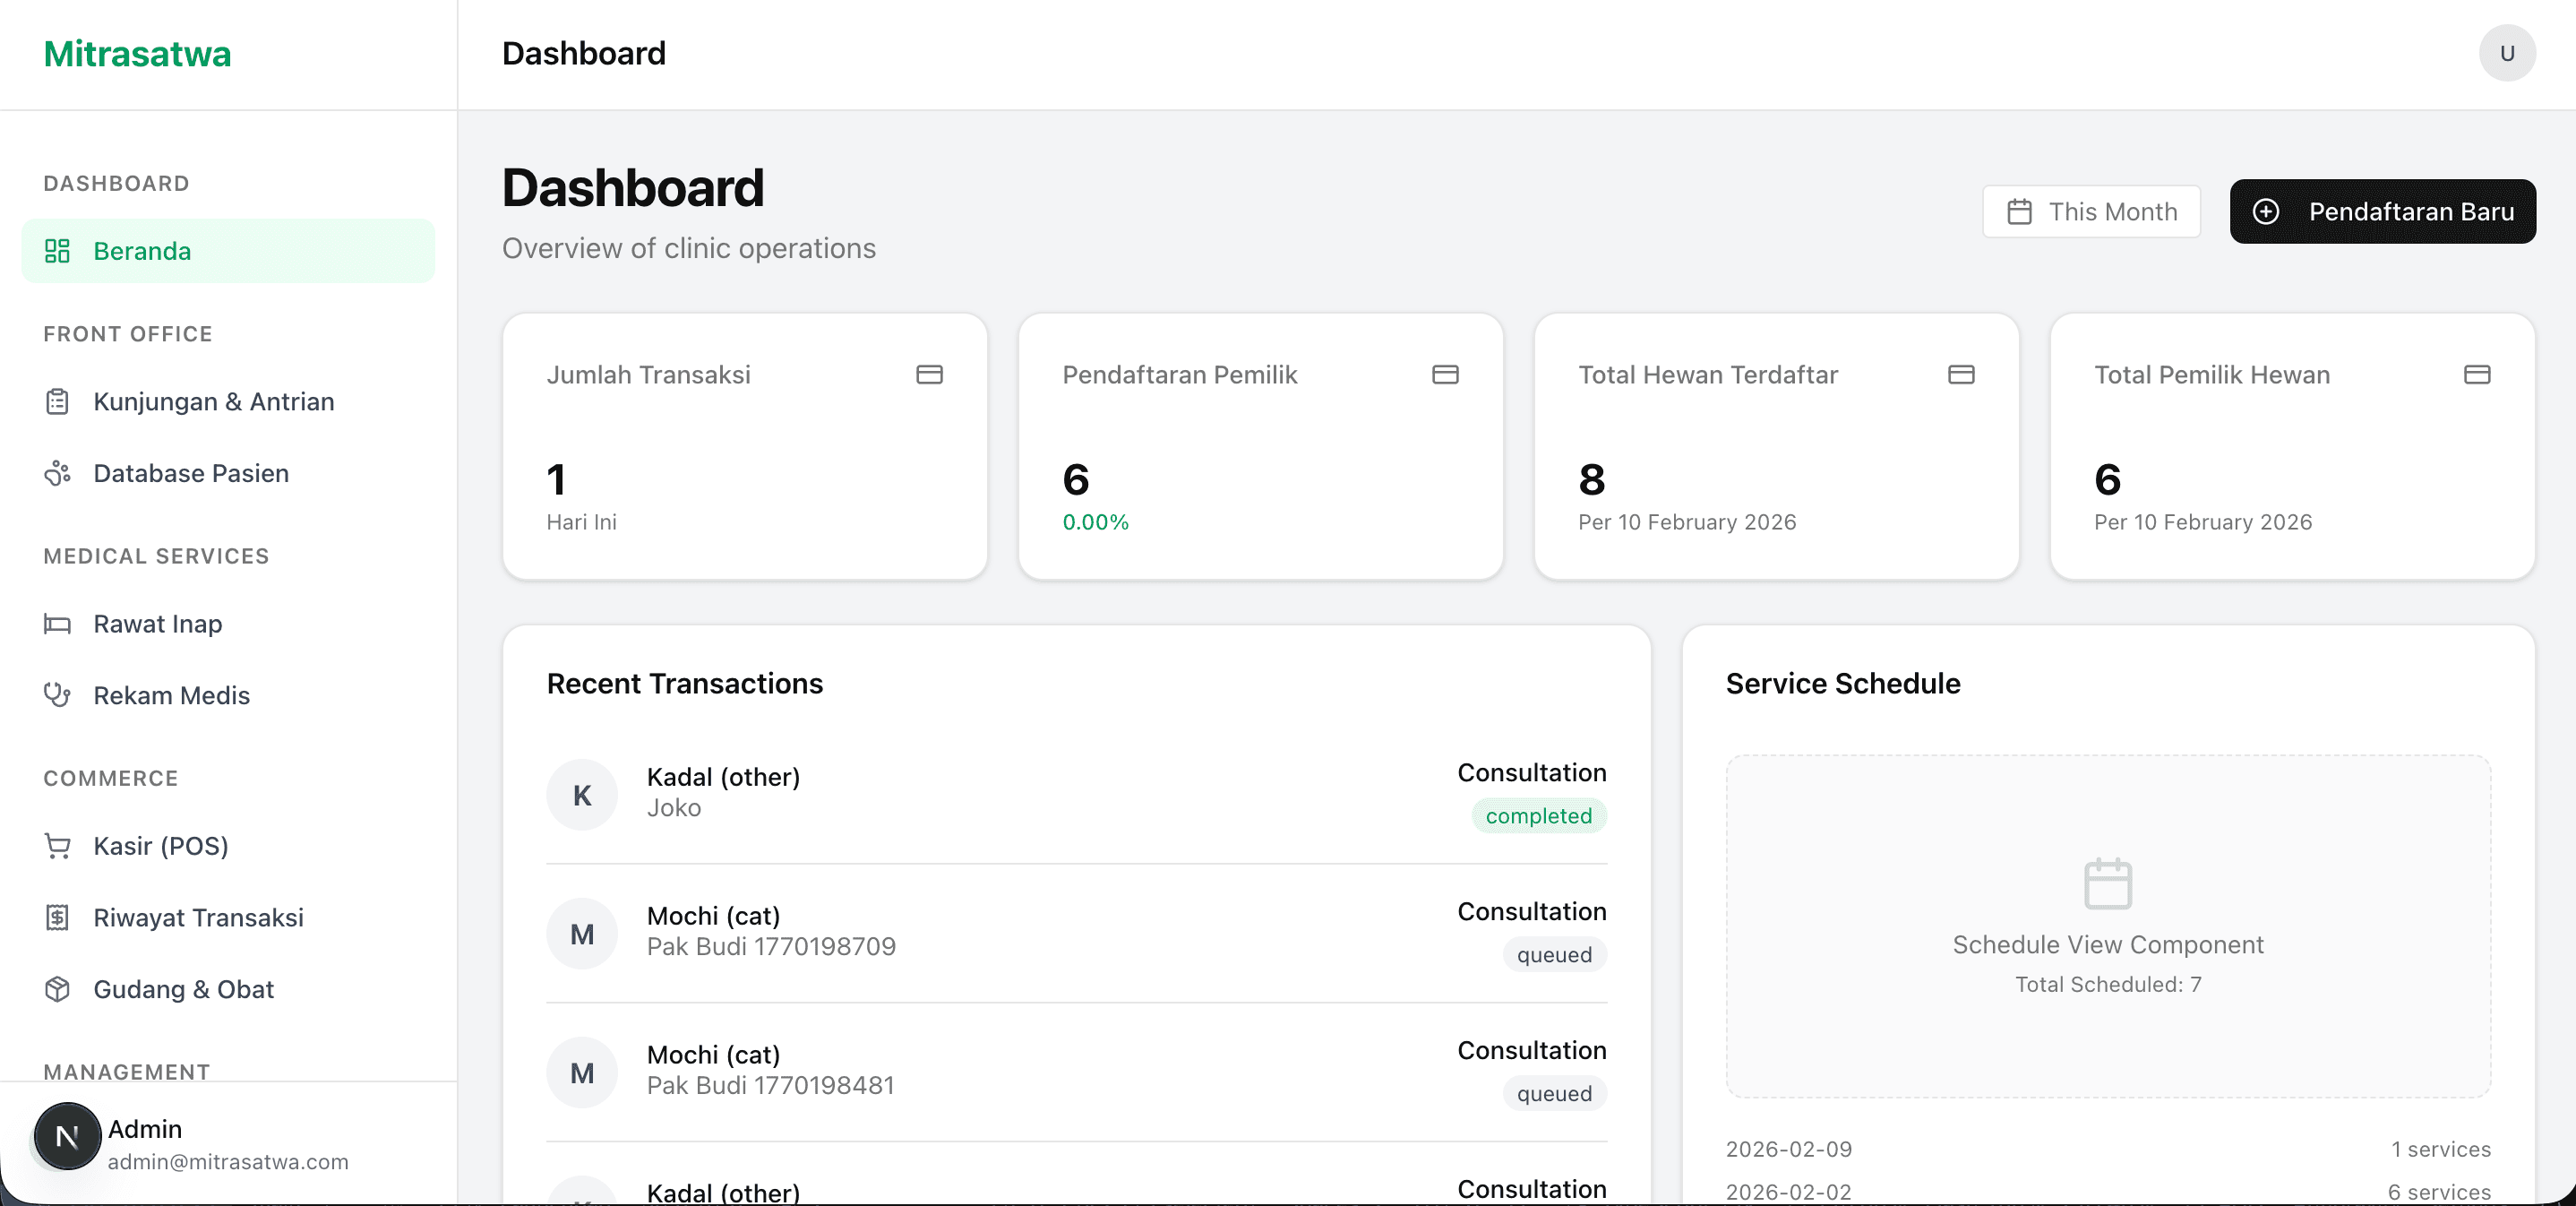Click the card icon on Jumlah Transaksi

[929, 374]
